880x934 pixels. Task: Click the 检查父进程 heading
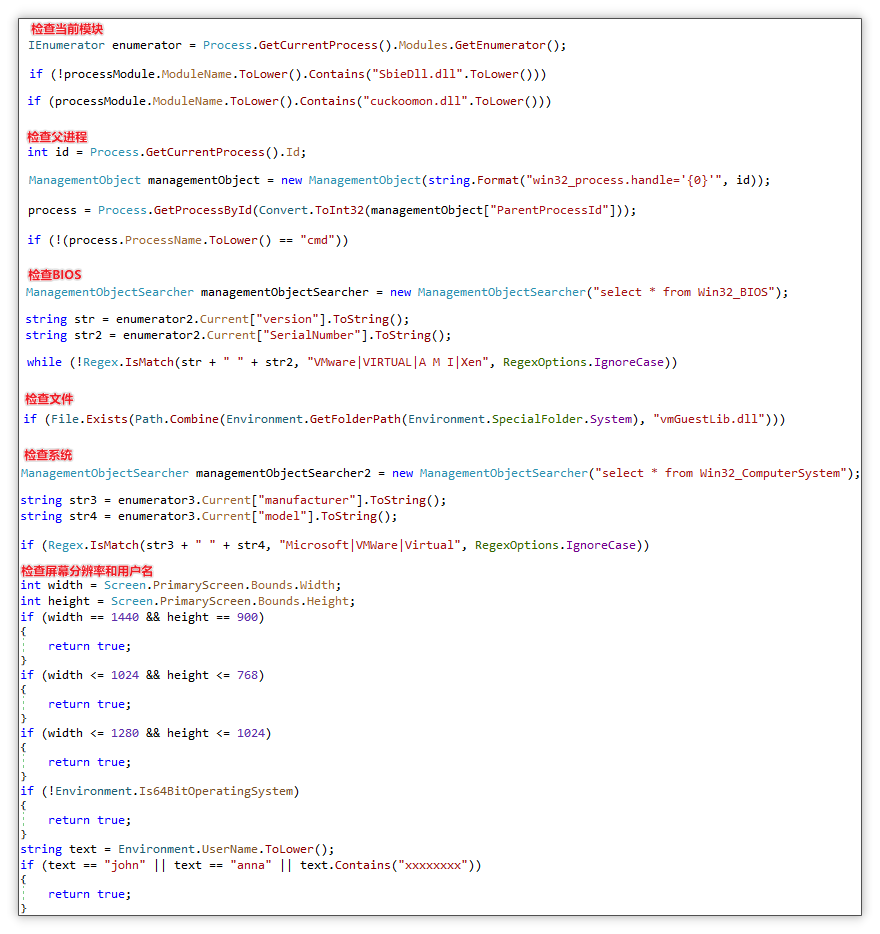[x=57, y=136]
